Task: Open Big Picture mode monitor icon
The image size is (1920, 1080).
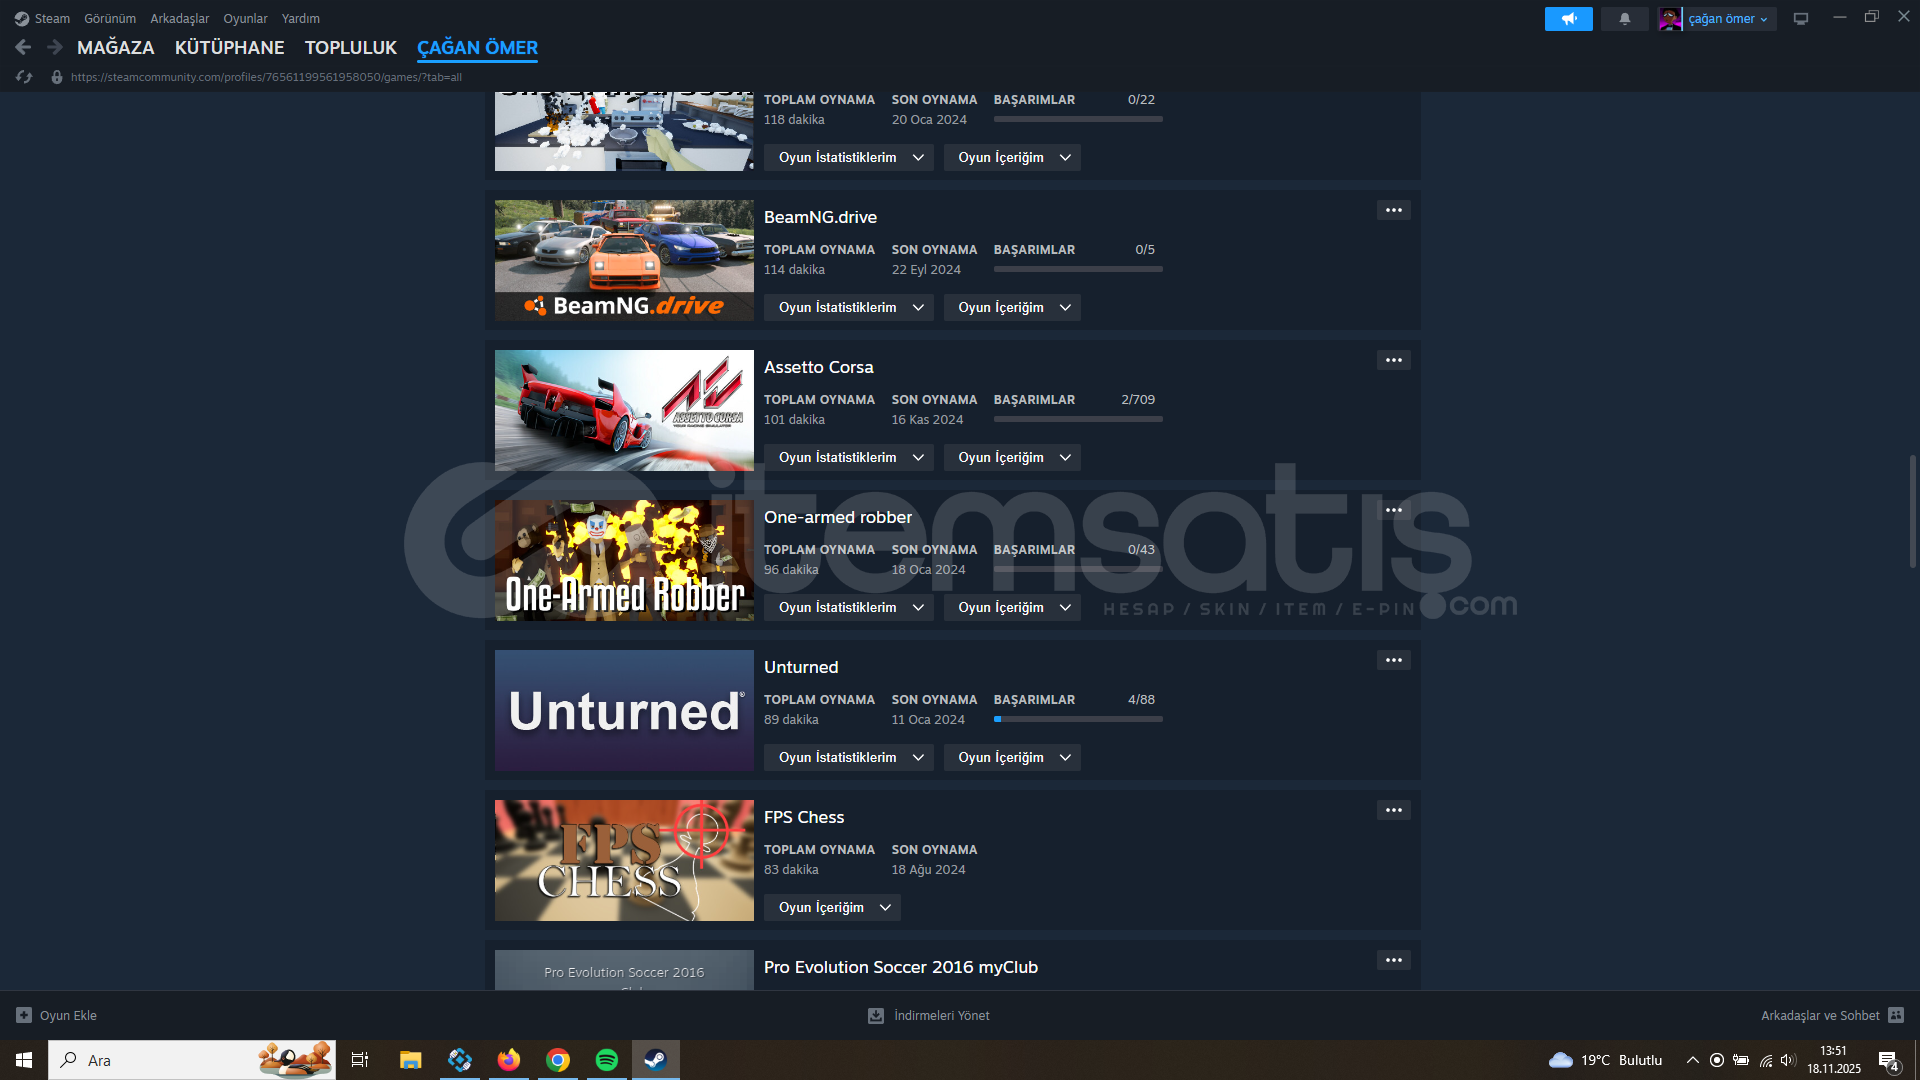Action: pos(1801,19)
